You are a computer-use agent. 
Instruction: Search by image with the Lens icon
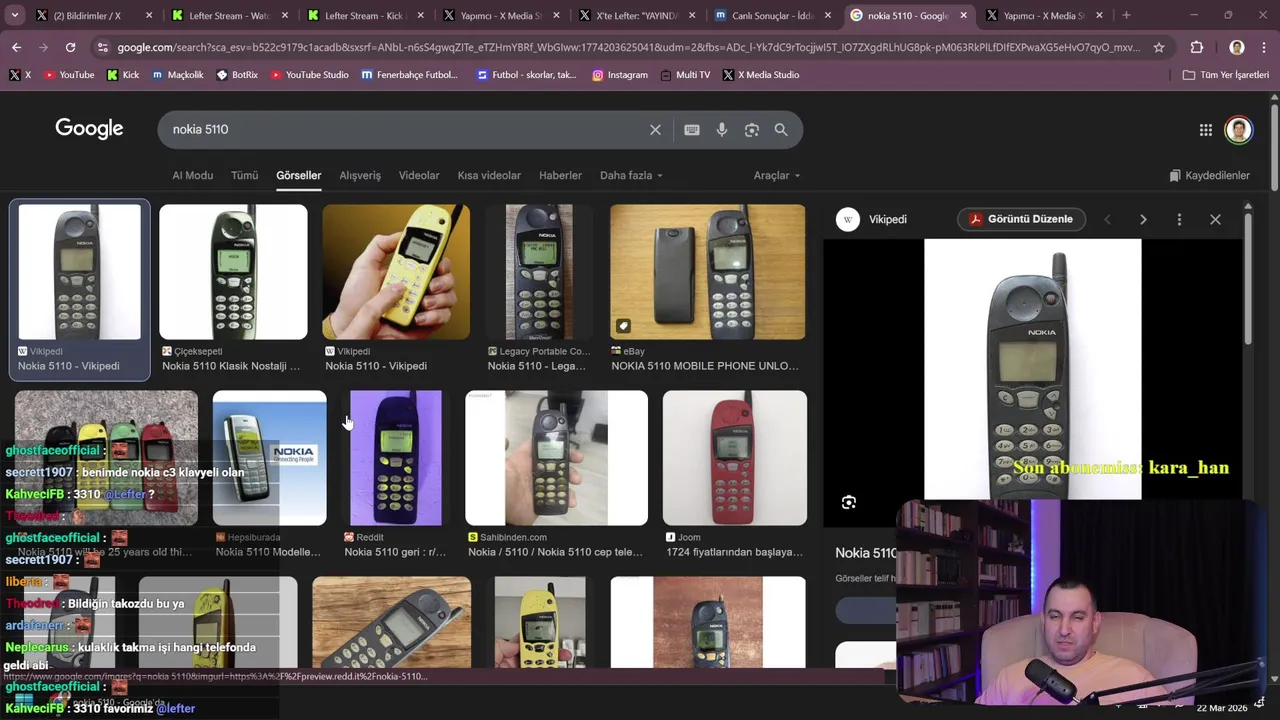752,130
